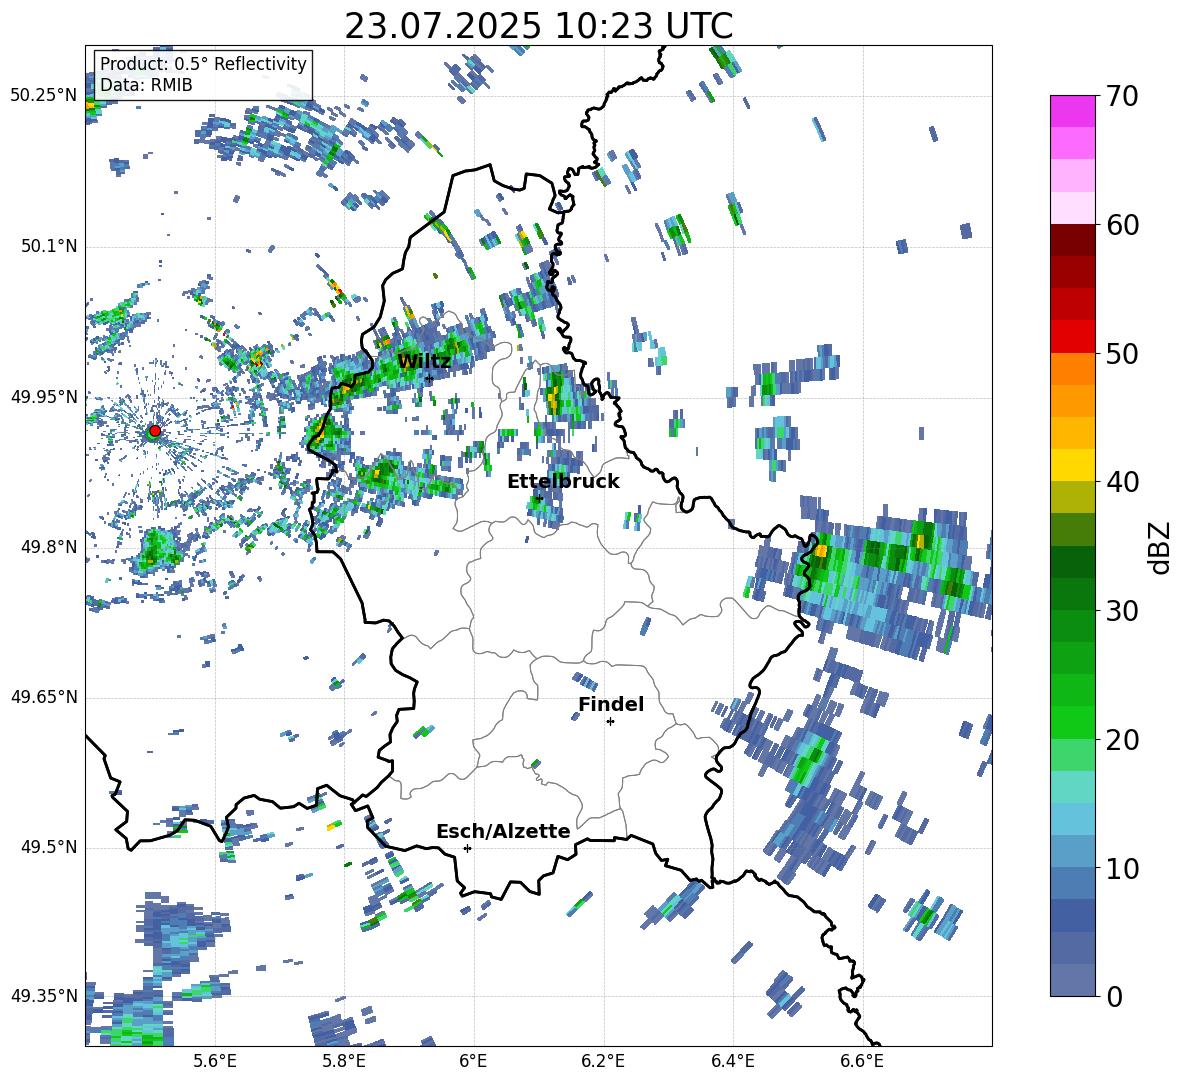Click the 49.35°N latitude label
This screenshot has height=1081, width=1184.
44,996
